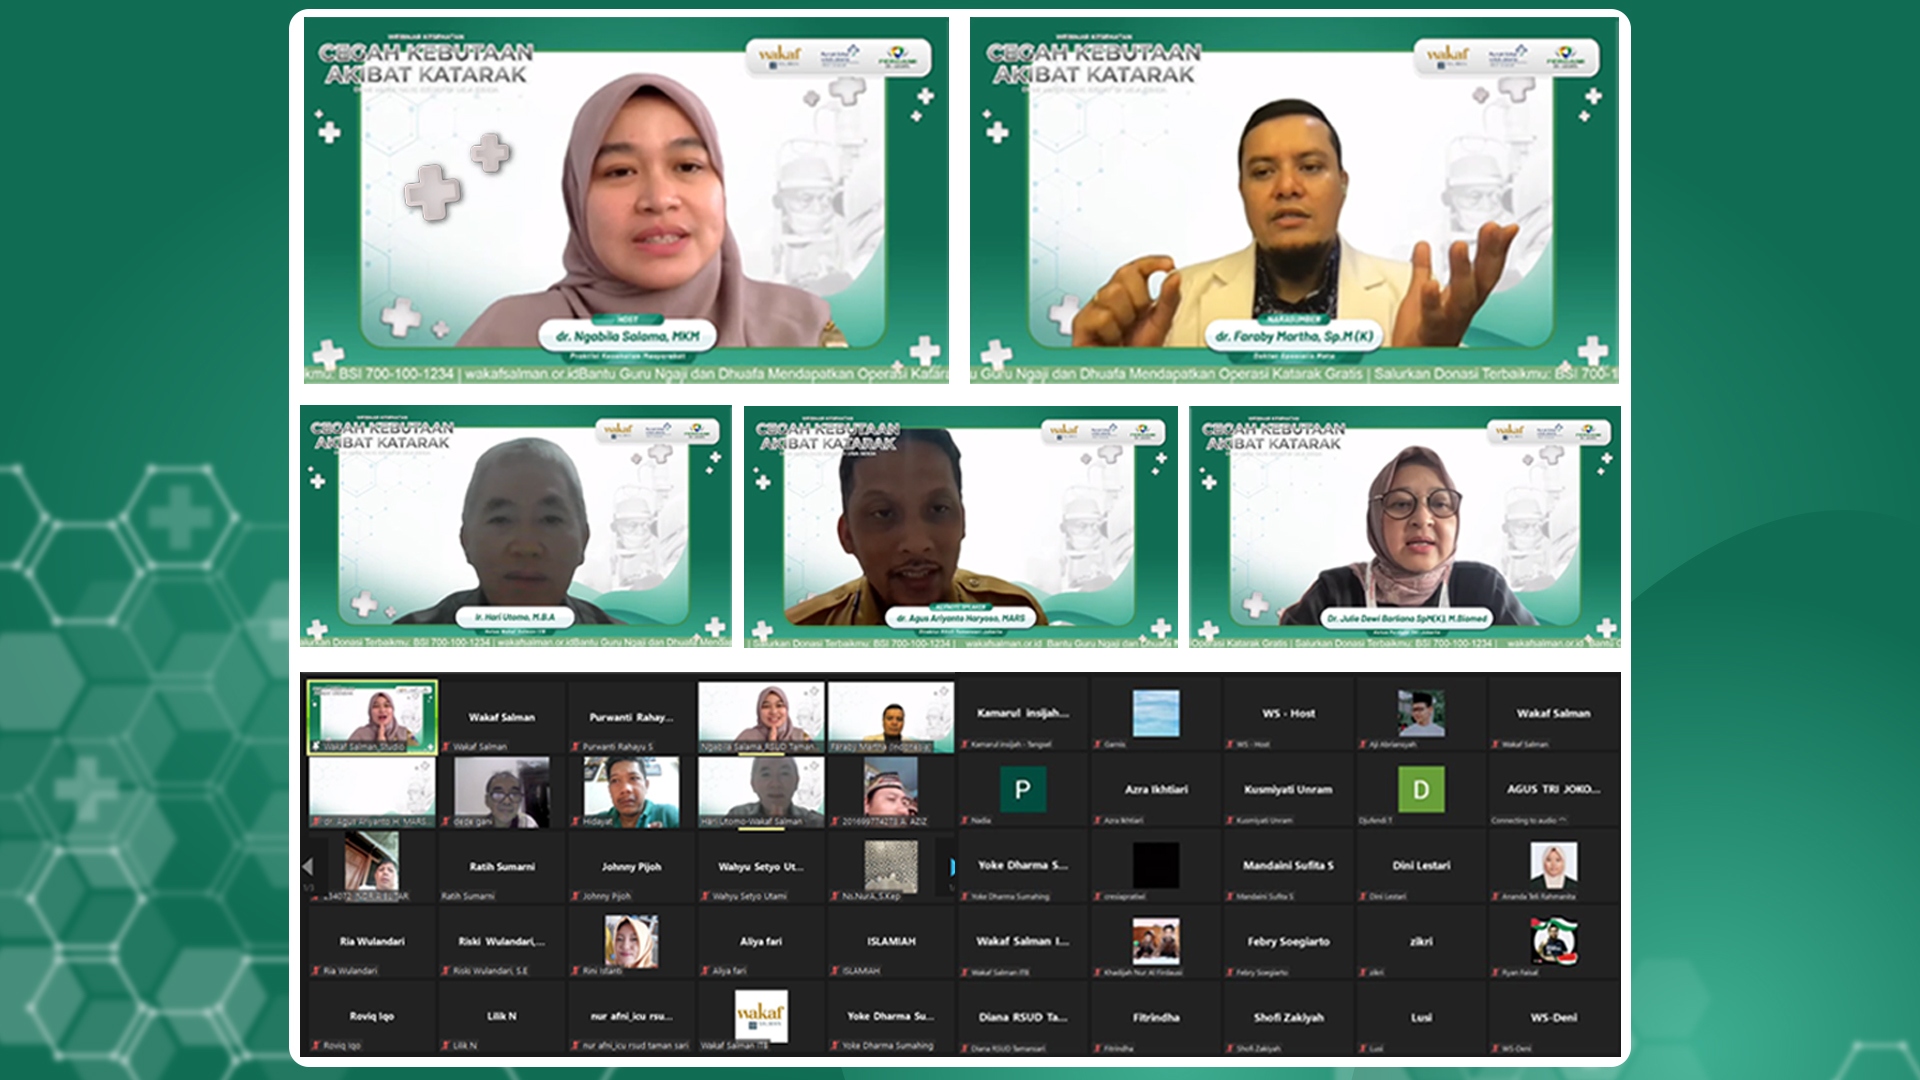
Task: Click the Shofi Zakiyah participant tile
Action: [x=1288, y=1017]
